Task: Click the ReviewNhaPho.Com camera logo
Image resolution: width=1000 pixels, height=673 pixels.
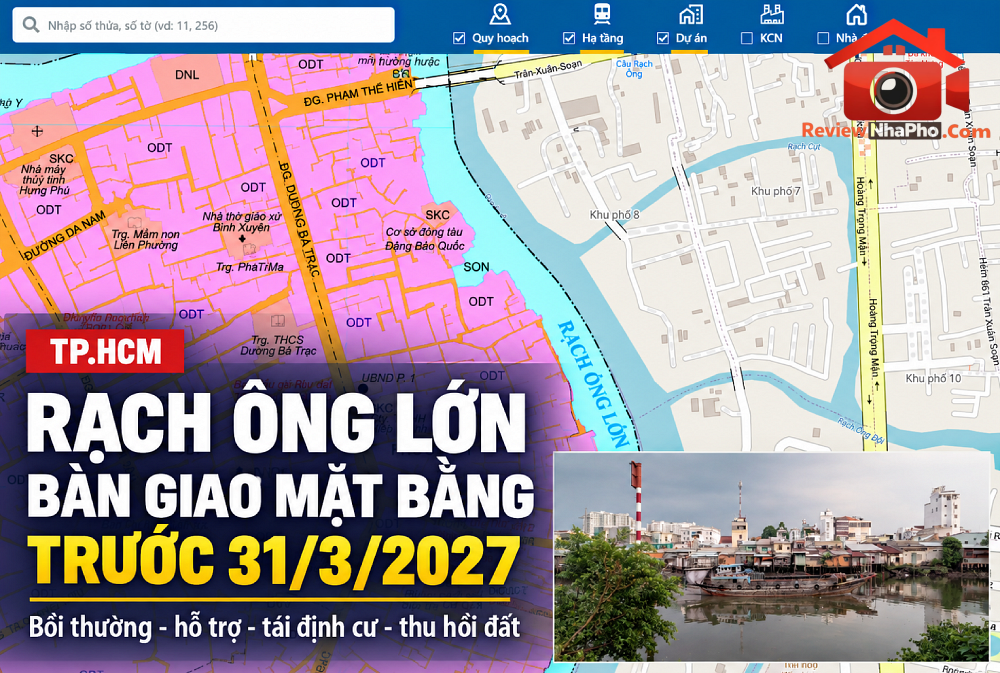Action: point(896,82)
